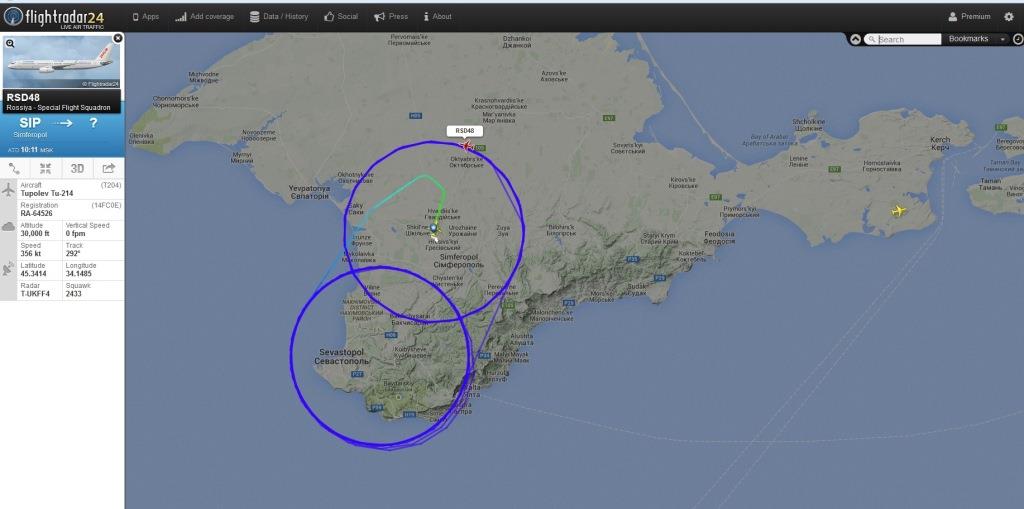
Task: Click the share flight icon
Action: (108, 168)
